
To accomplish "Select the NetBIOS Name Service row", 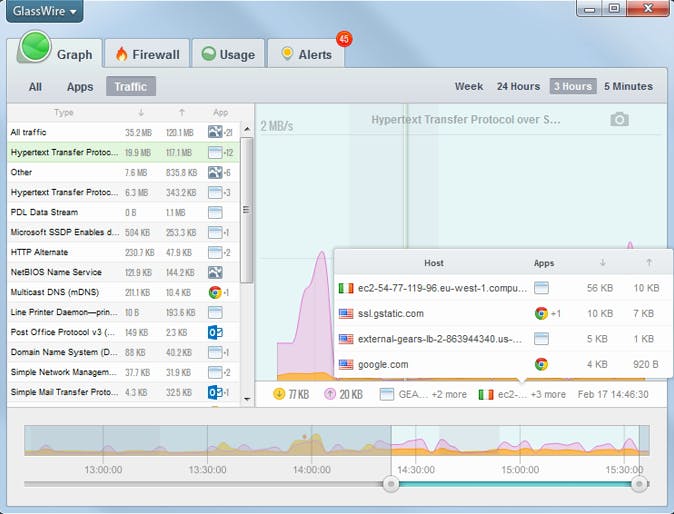I will pos(123,272).
